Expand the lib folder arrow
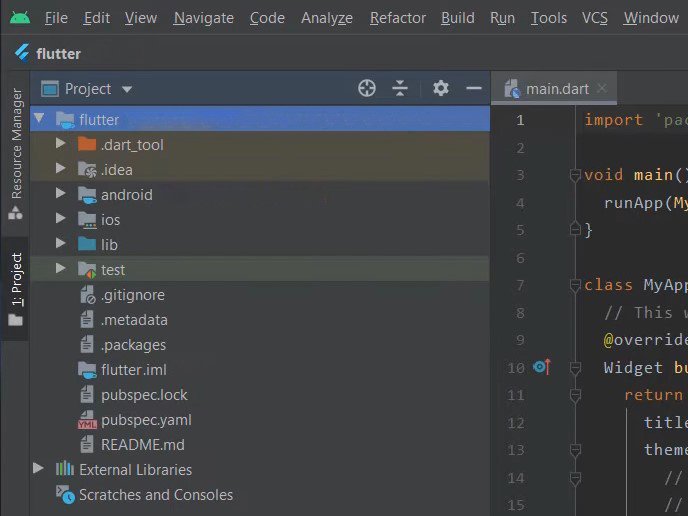The width and height of the screenshot is (688, 516). click(x=61, y=244)
